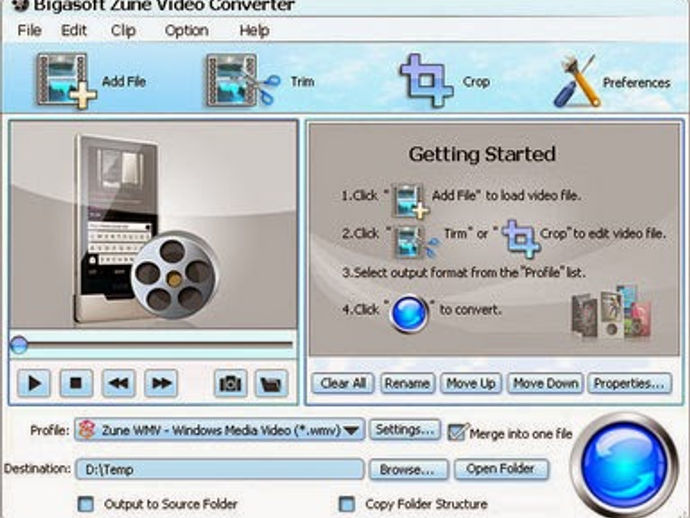Click the Preferences label text in toolbar

tap(636, 82)
